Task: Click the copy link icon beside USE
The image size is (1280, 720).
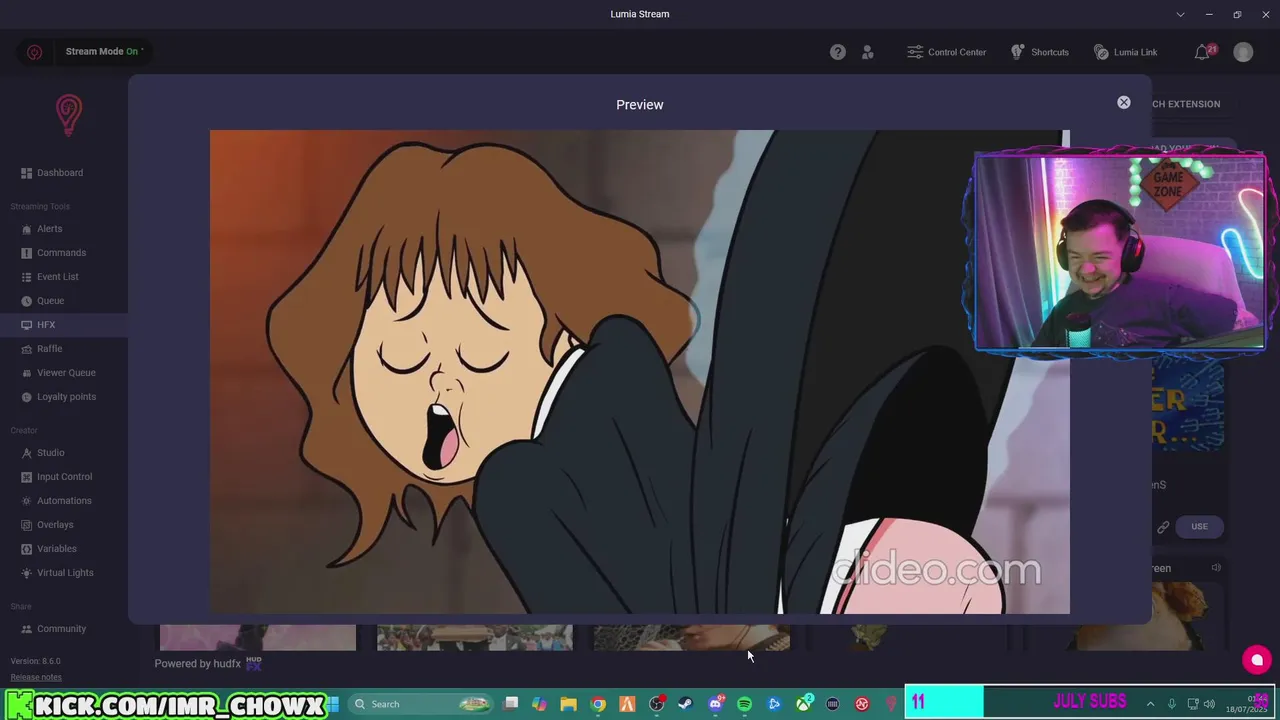Action: point(1163,527)
